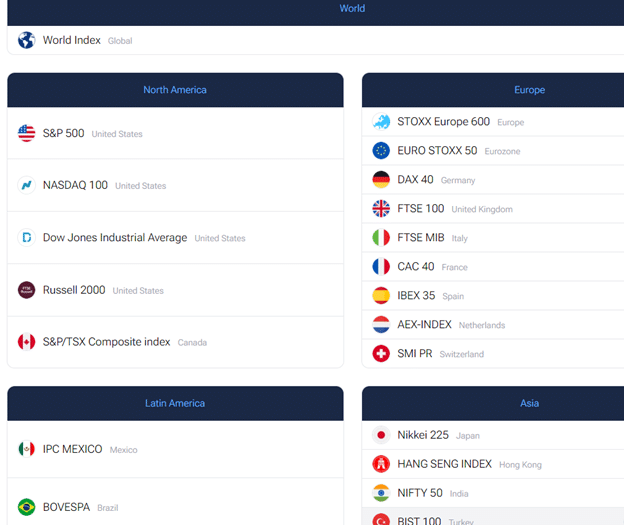
Task: Click the Hong Kong flag icon for HANG SENG
Action: [x=381, y=464]
